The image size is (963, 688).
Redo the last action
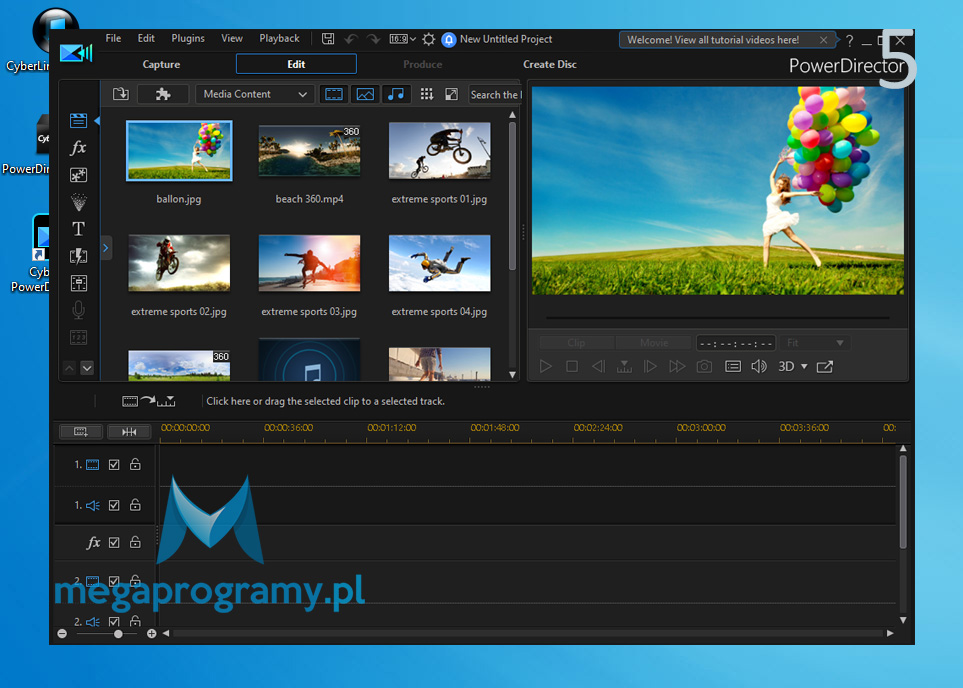373,39
